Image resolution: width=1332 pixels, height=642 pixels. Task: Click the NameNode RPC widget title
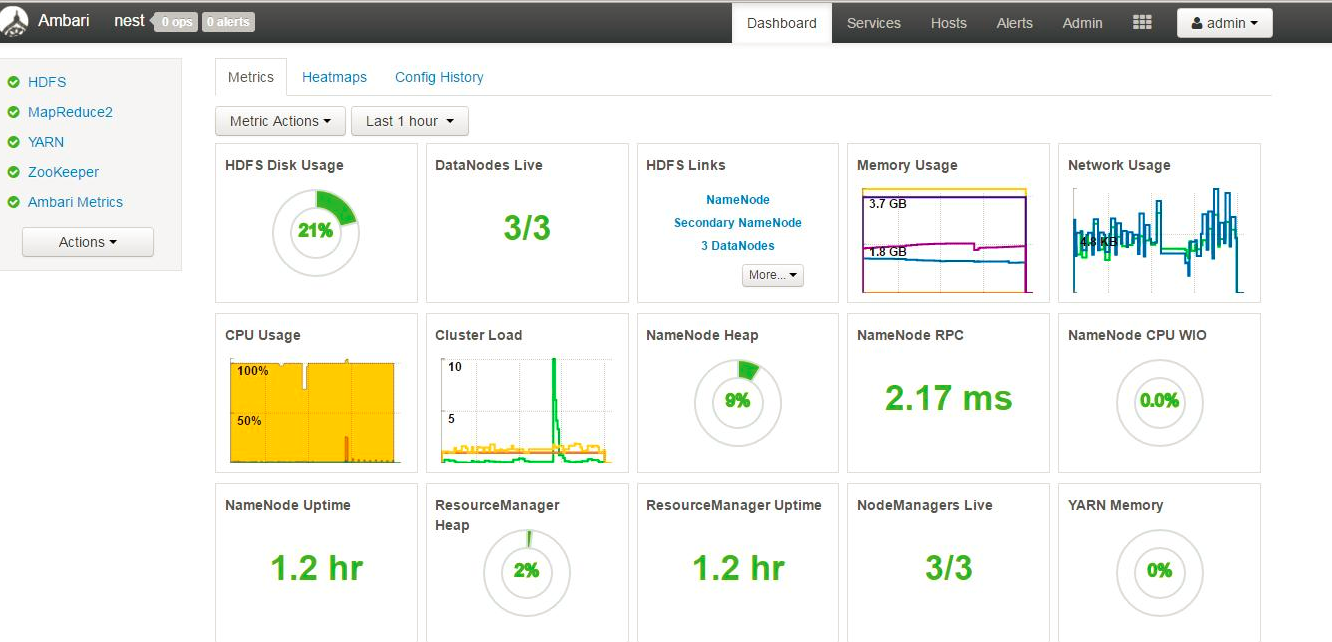(x=910, y=335)
